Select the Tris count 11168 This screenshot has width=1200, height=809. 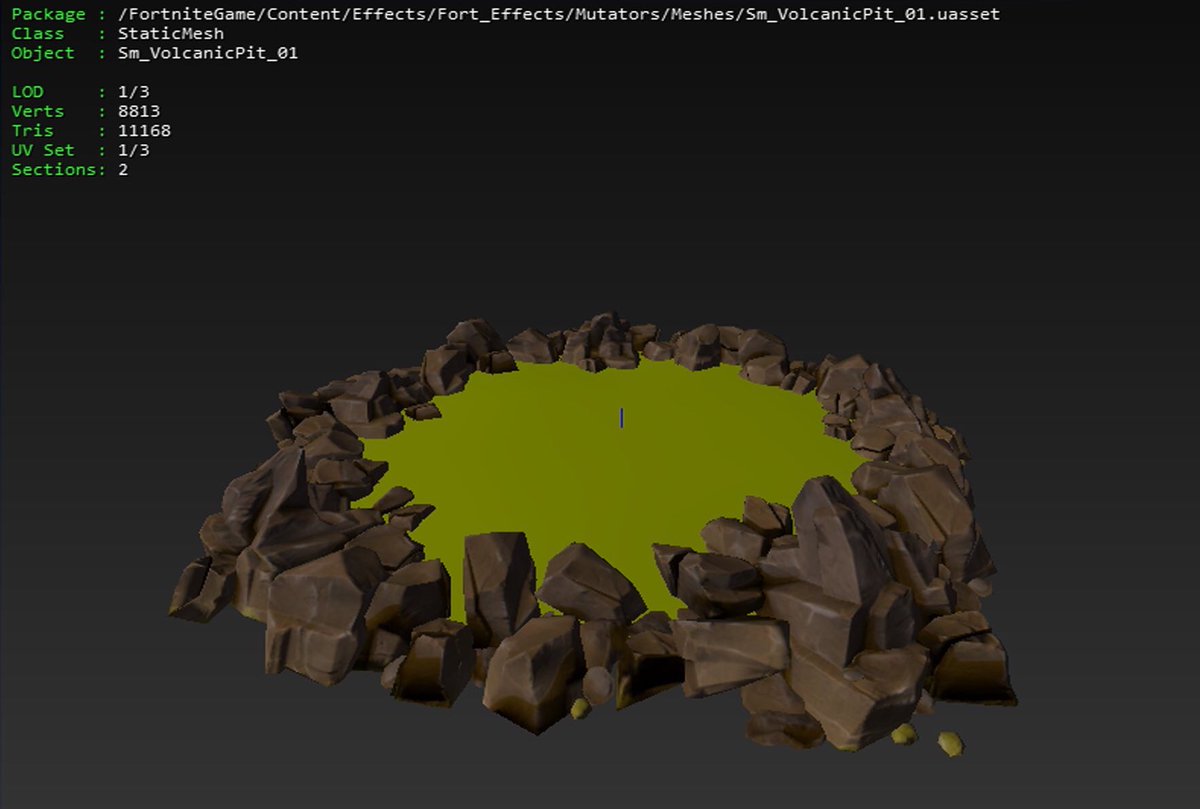(144, 131)
